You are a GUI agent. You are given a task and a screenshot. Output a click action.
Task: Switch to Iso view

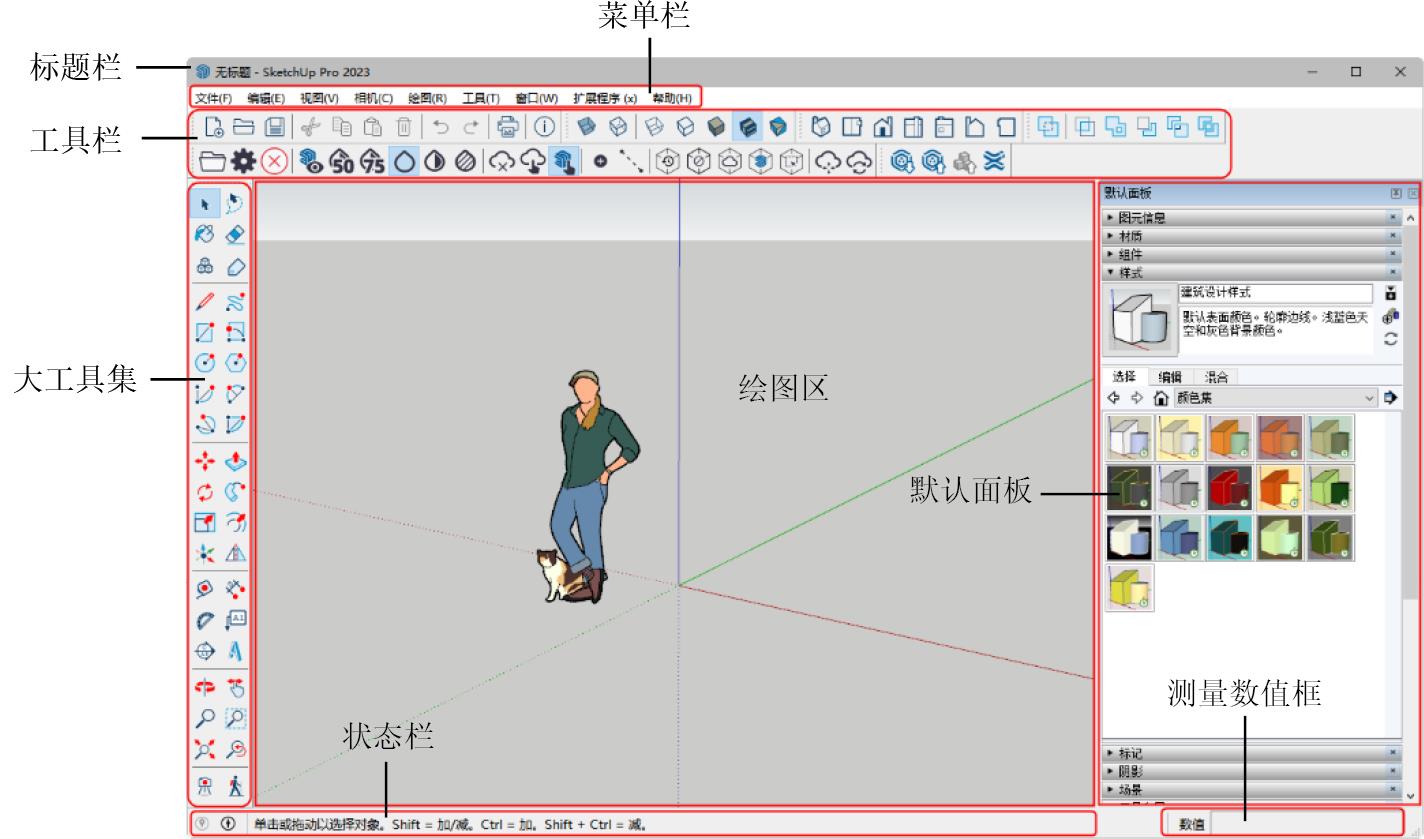821,127
